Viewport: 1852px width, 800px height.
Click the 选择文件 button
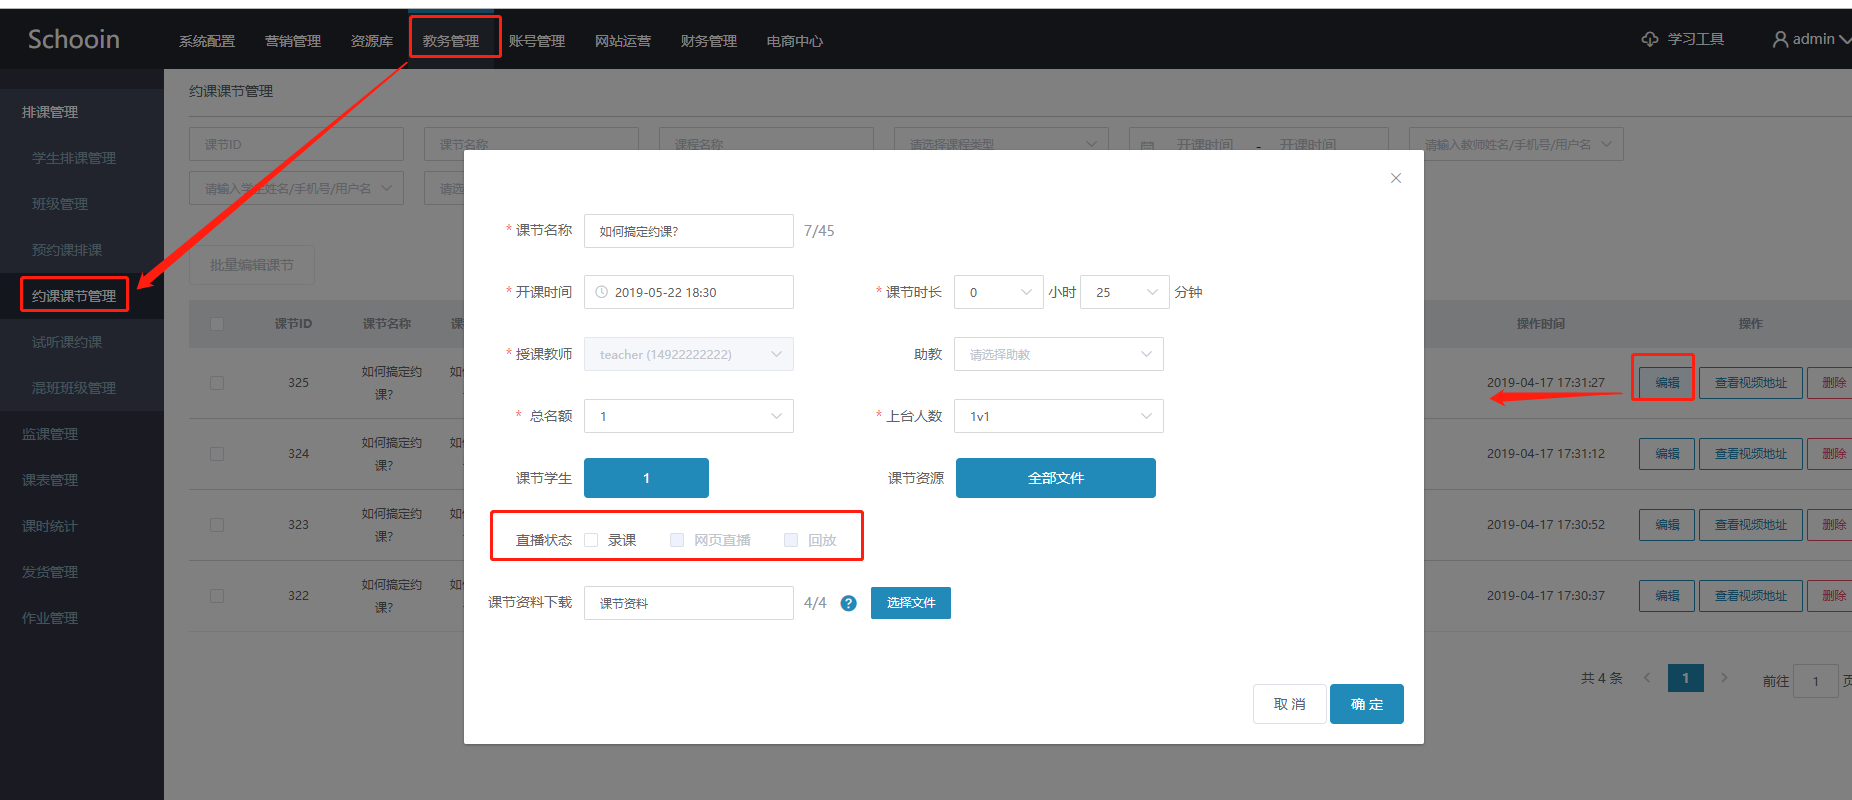pyautogui.click(x=911, y=603)
